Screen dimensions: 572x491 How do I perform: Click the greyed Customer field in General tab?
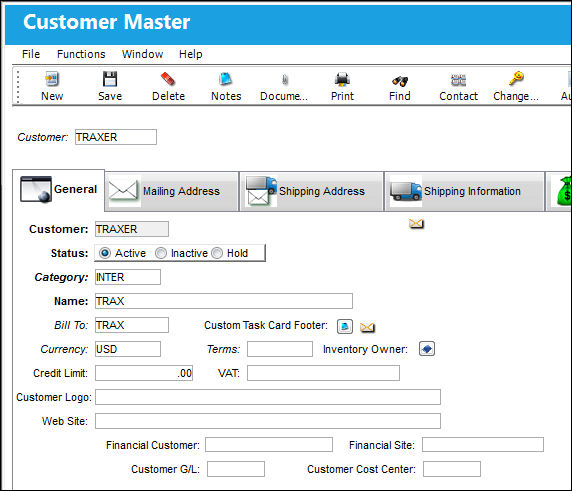132,229
